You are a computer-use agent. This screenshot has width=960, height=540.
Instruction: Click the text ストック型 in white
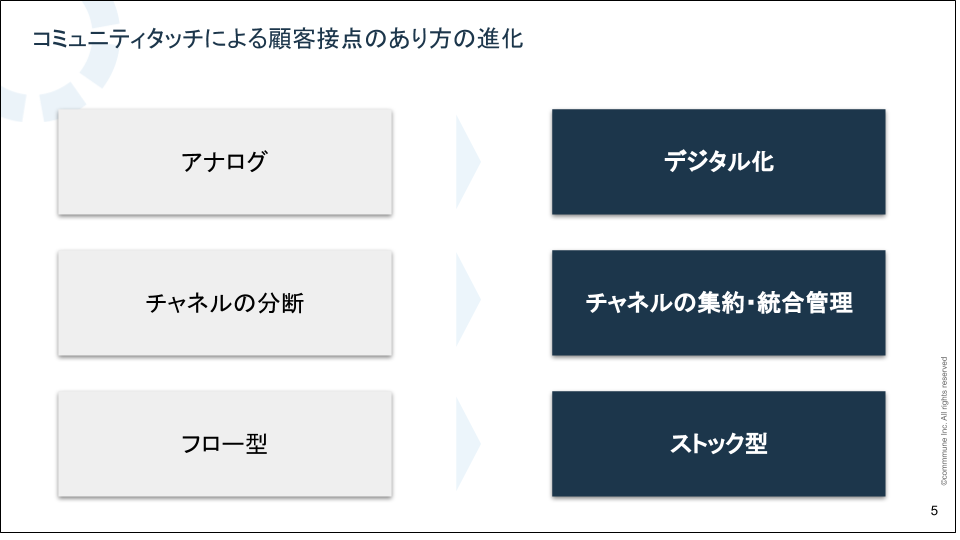click(718, 444)
